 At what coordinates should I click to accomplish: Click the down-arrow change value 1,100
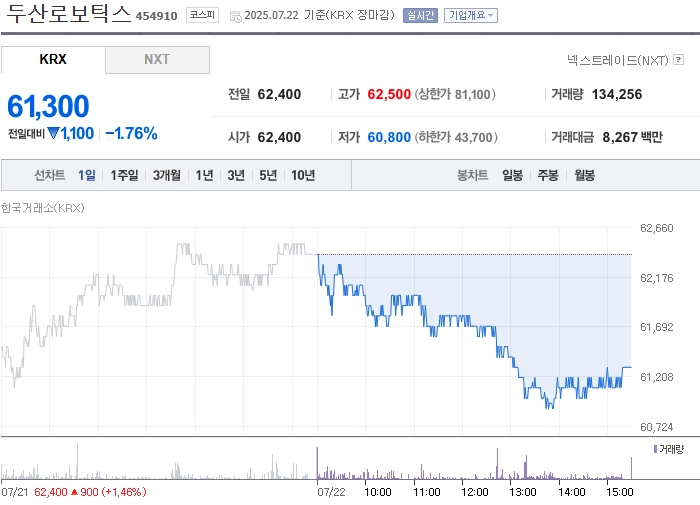(x=71, y=133)
